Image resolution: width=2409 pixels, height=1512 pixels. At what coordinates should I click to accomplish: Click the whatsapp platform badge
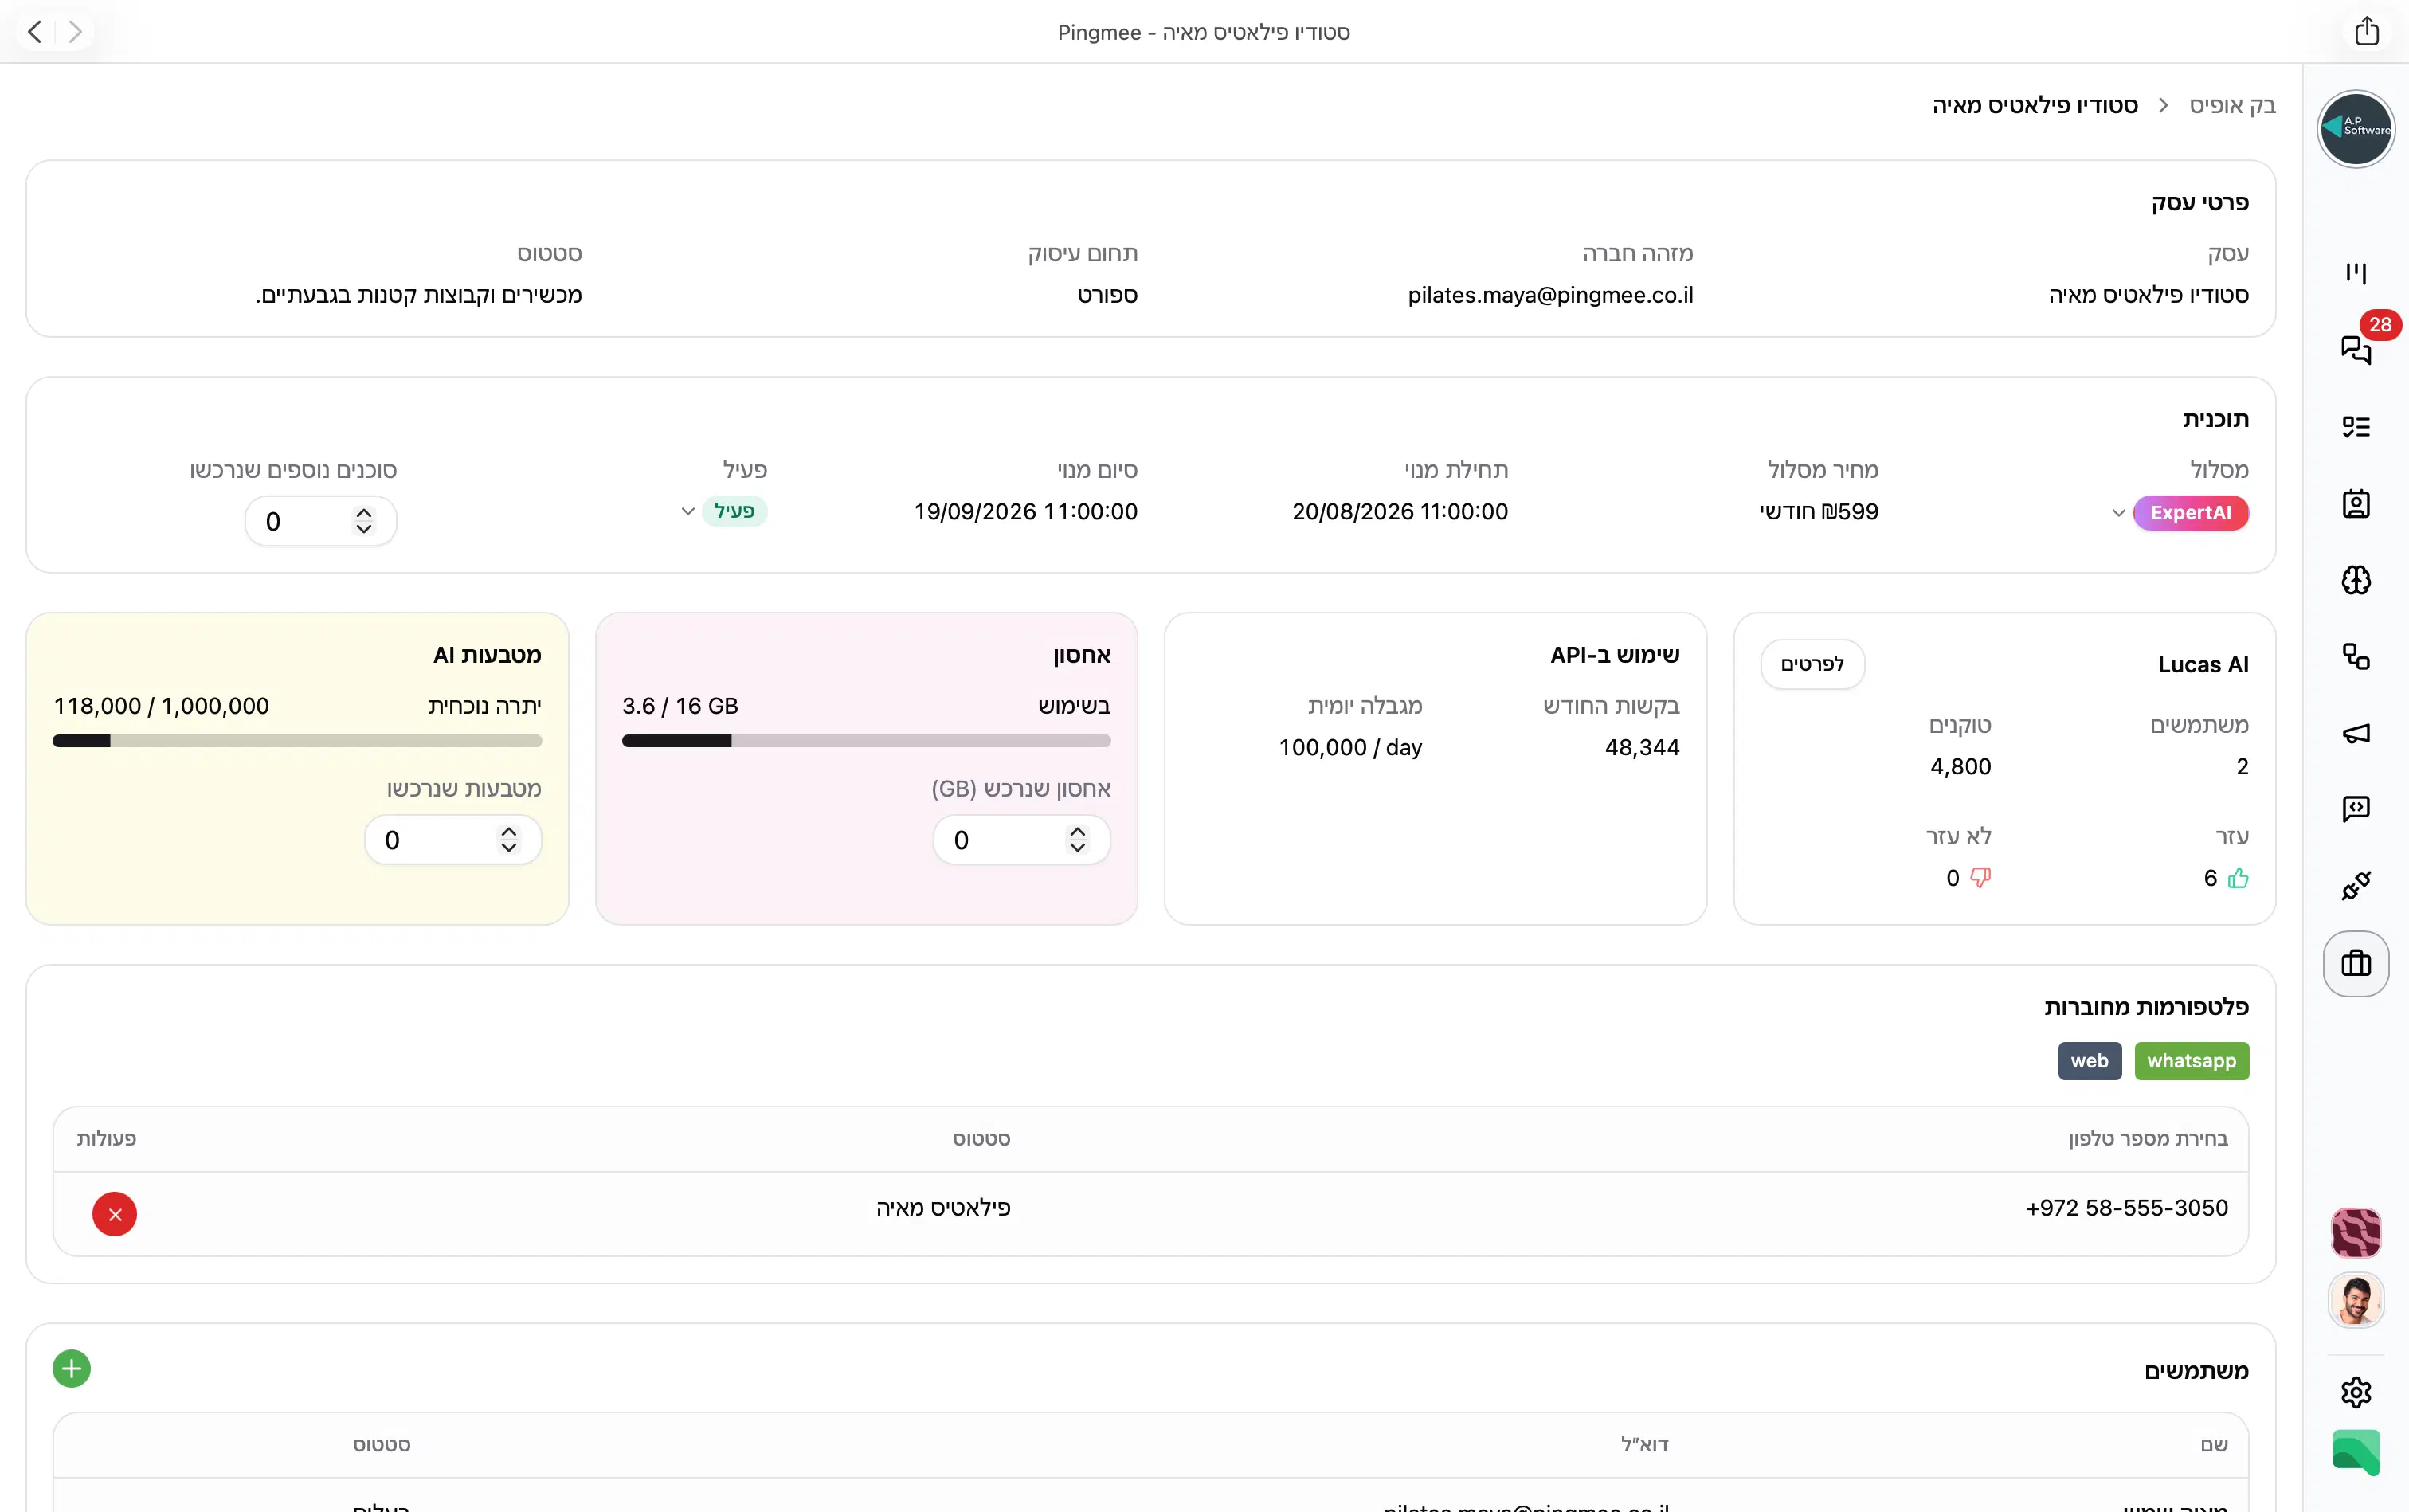pos(2191,1061)
